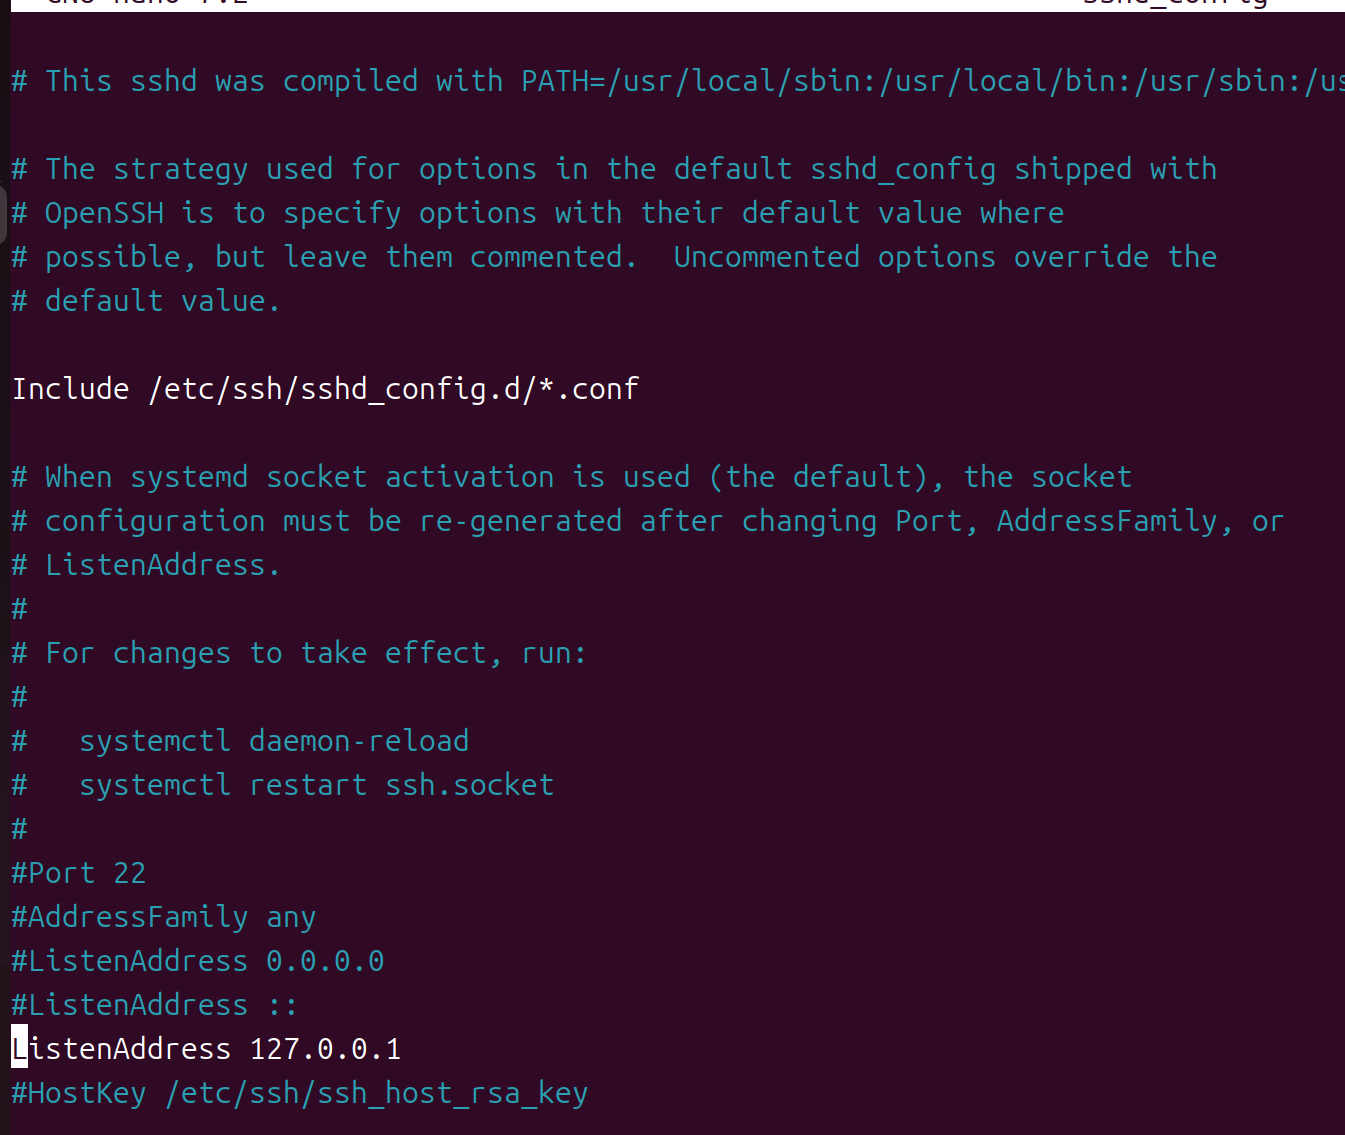Click the '# default value.' line

coord(146,301)
